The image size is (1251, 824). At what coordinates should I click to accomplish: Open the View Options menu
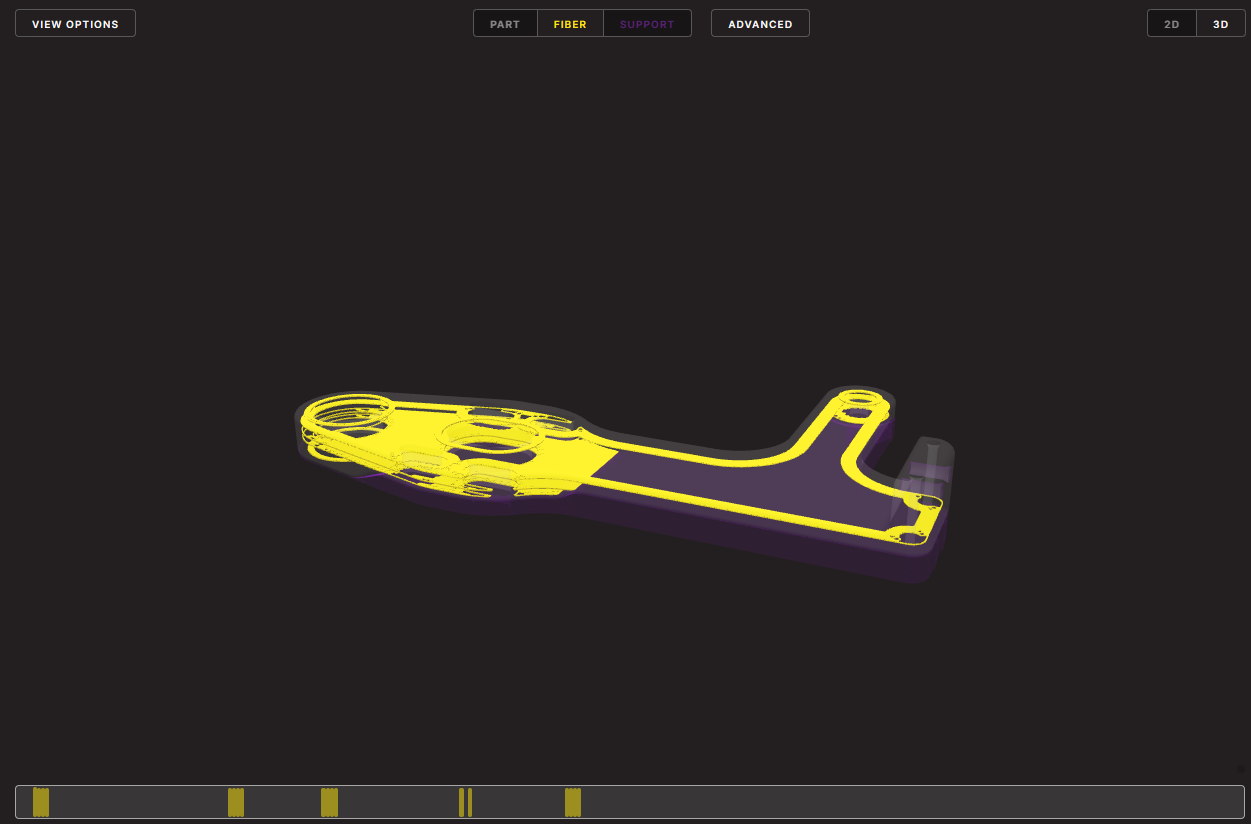point(75,24)
